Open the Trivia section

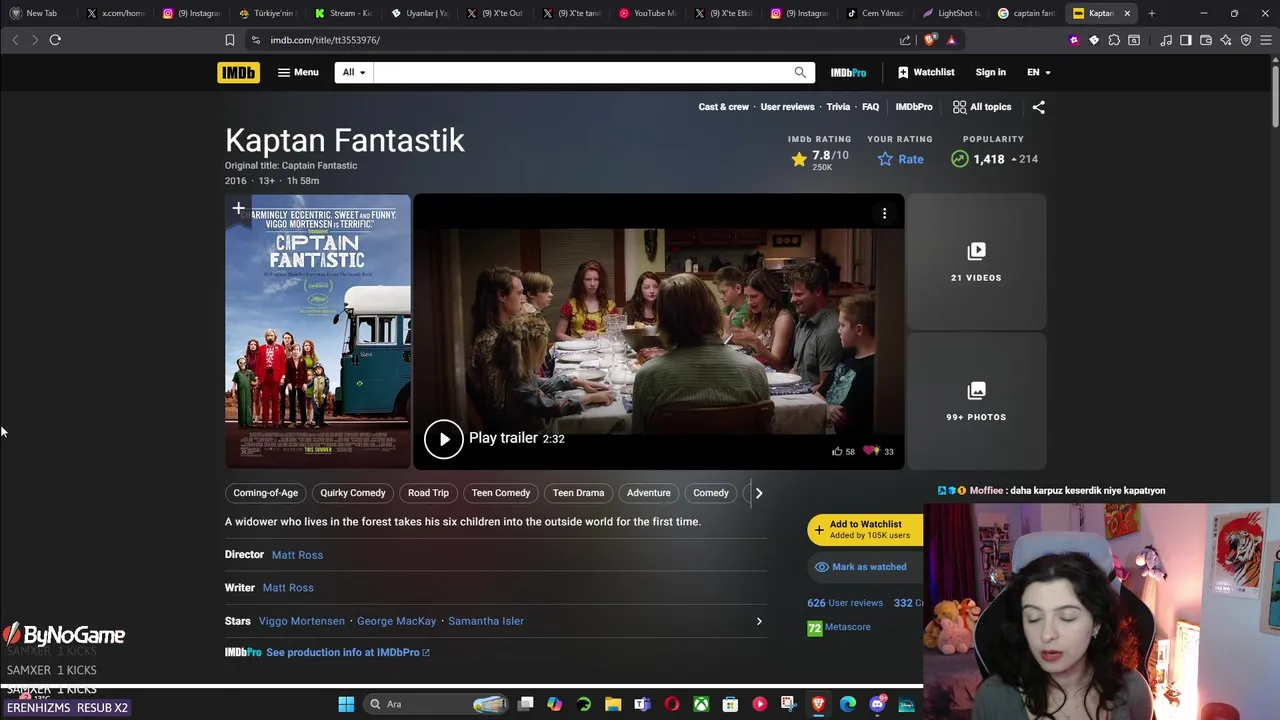(x=838, y=107)
